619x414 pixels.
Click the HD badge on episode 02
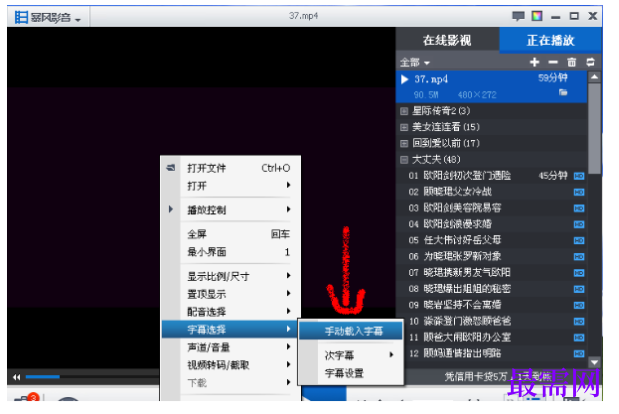(579, 192)
